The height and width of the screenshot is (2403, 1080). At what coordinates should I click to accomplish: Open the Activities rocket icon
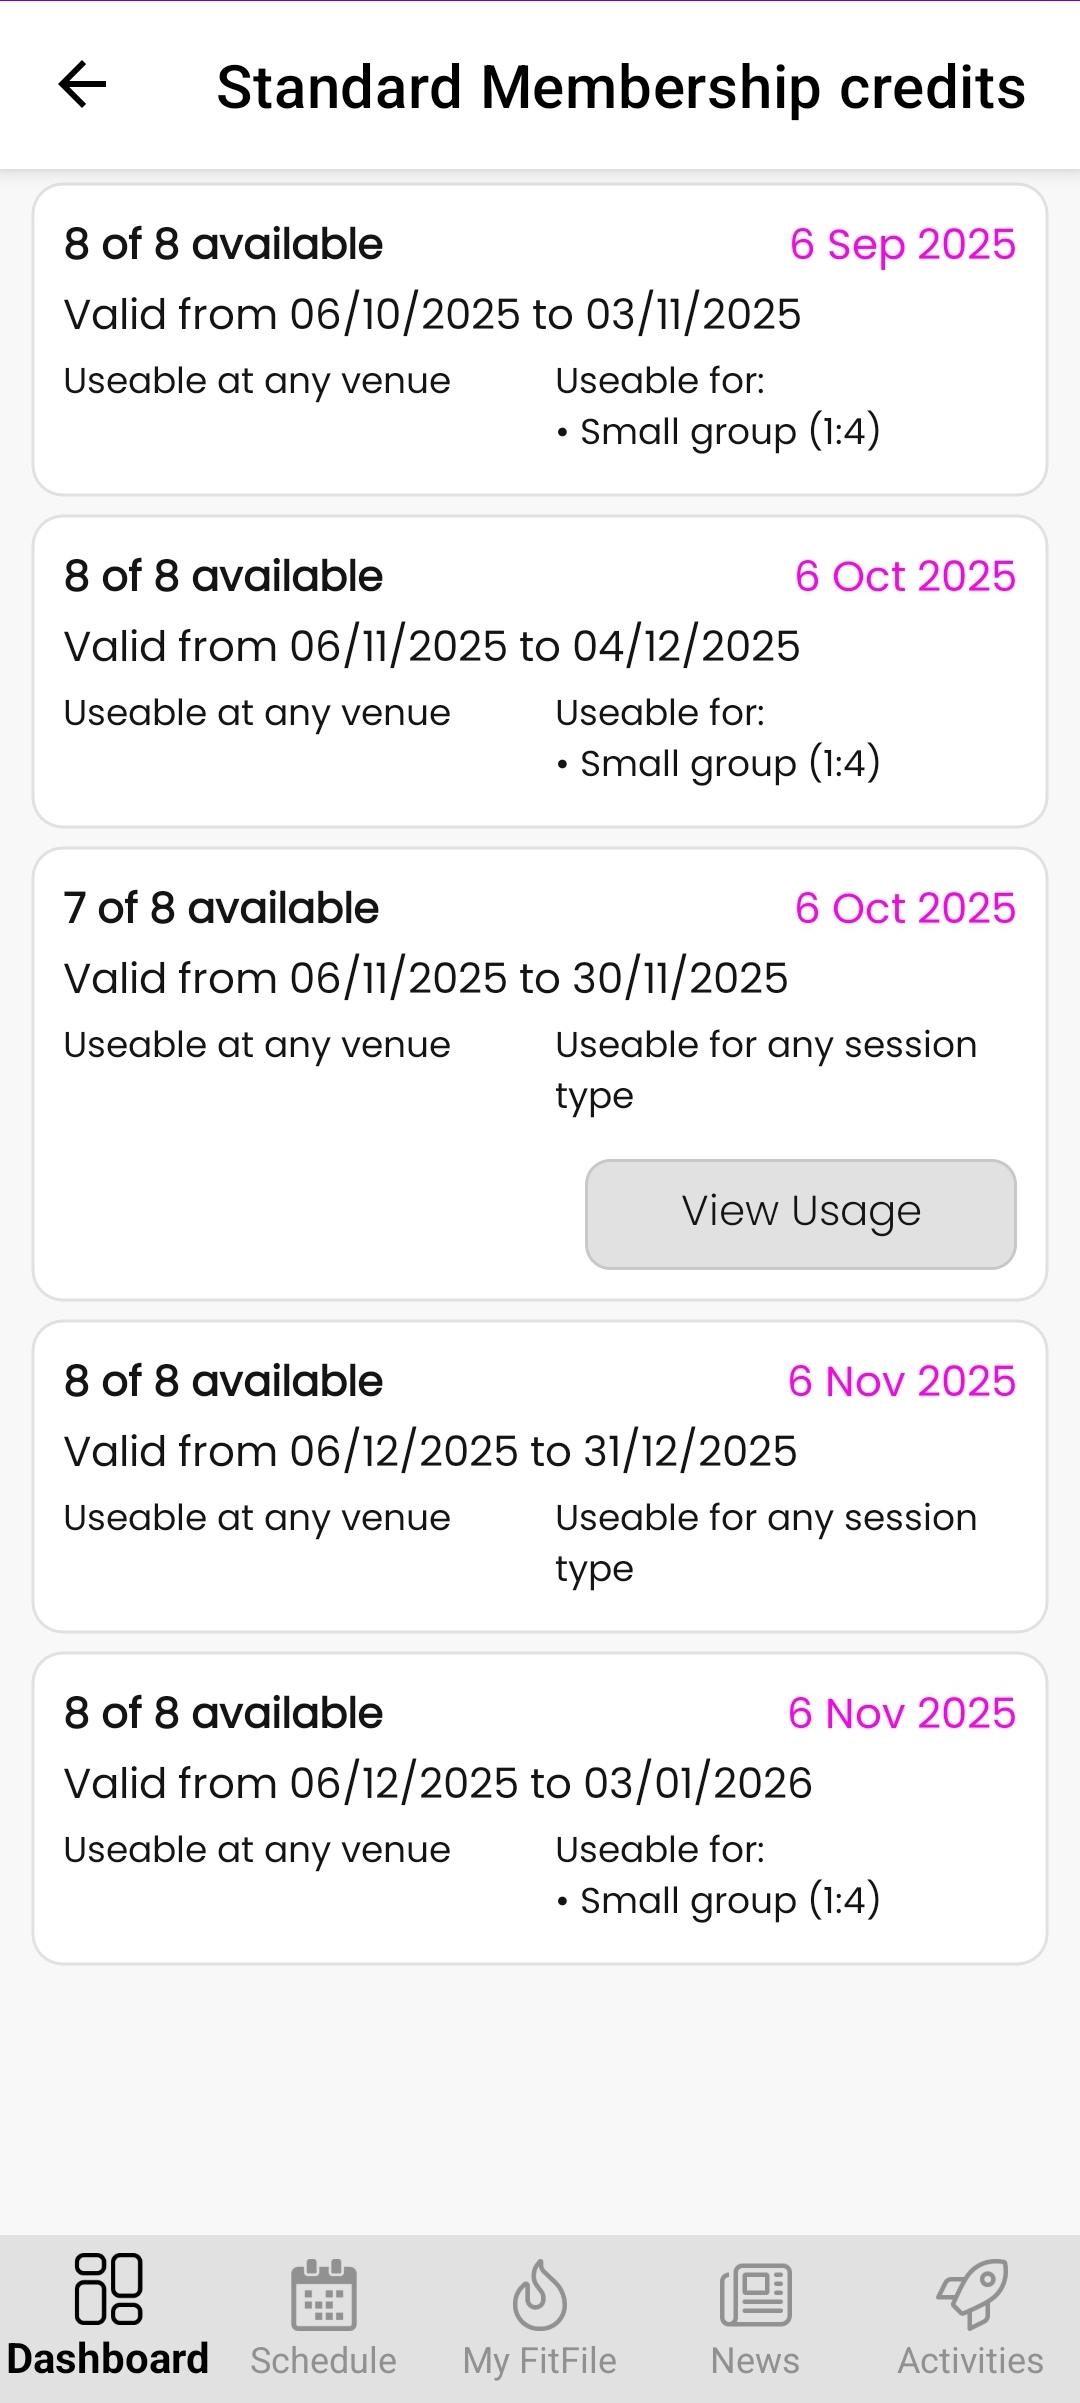point(971,2294)
